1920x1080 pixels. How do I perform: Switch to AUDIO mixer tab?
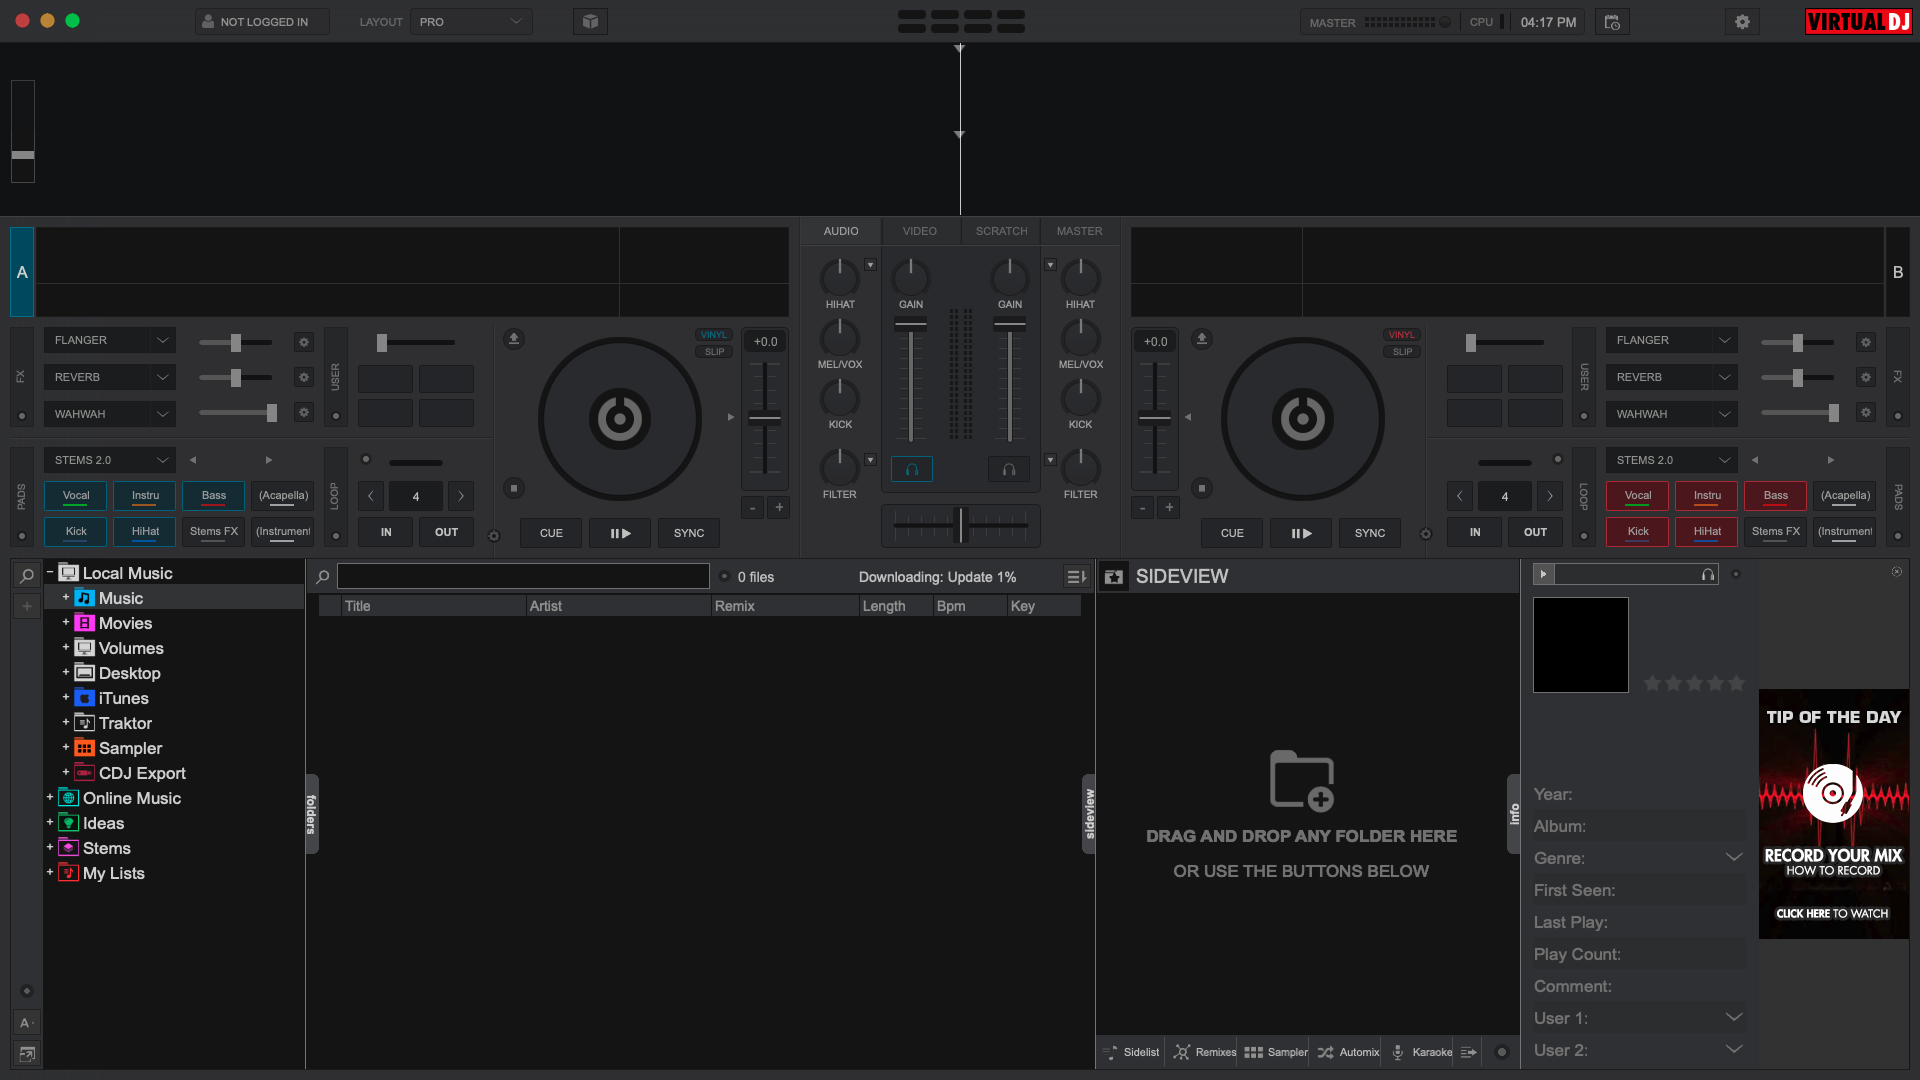coord(841,232)
